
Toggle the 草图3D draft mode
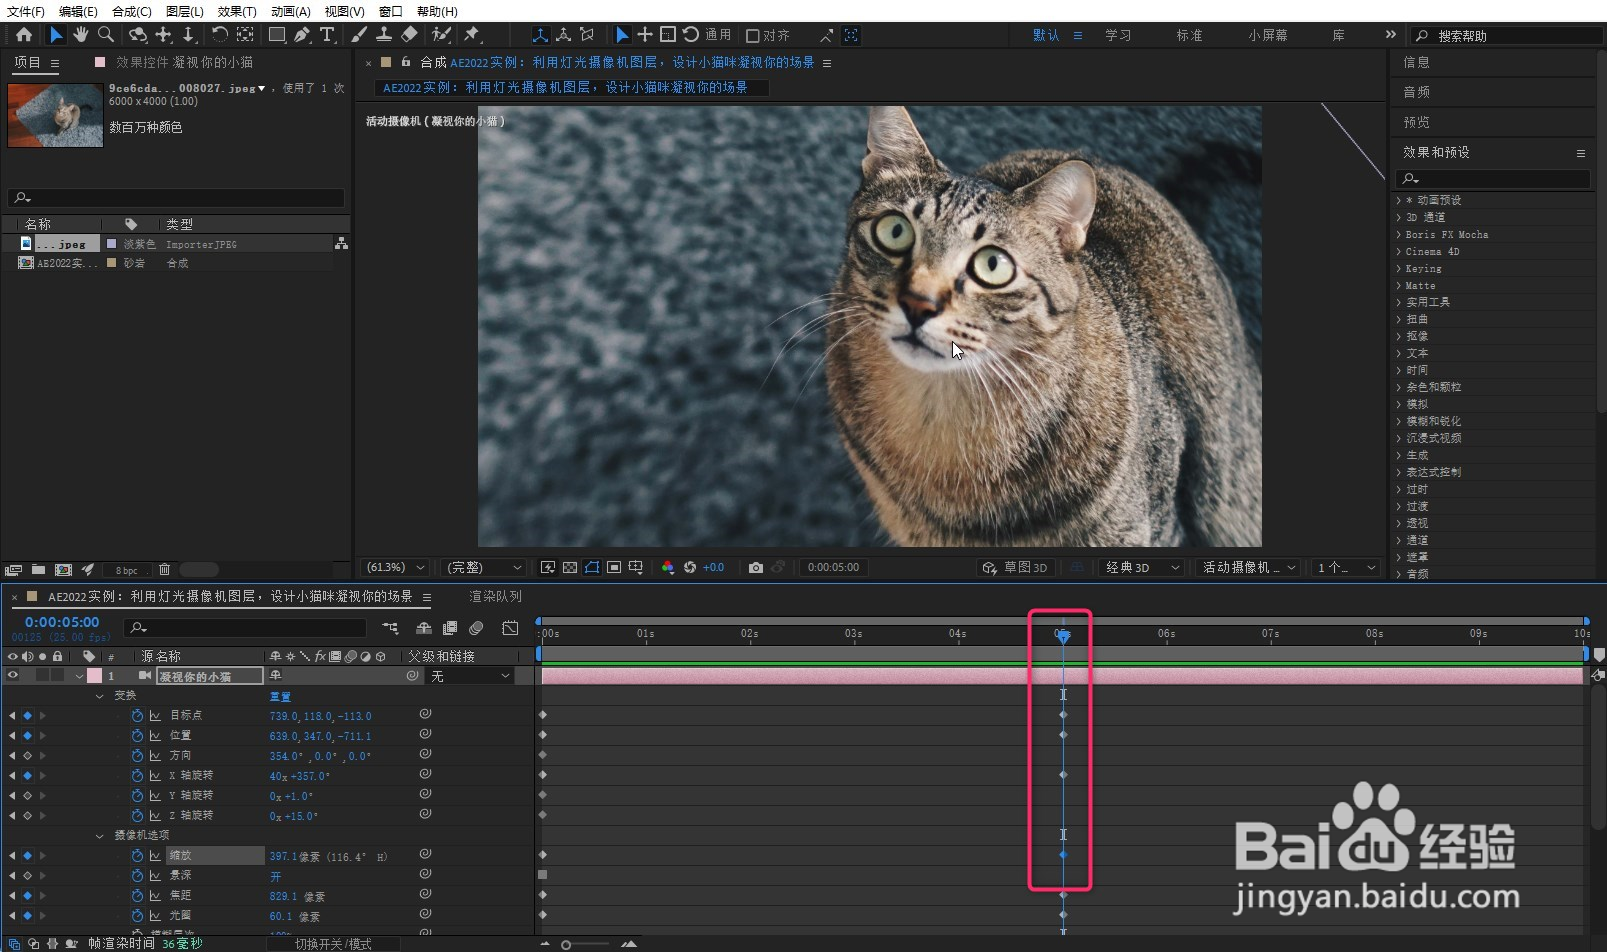(1015, 567)
